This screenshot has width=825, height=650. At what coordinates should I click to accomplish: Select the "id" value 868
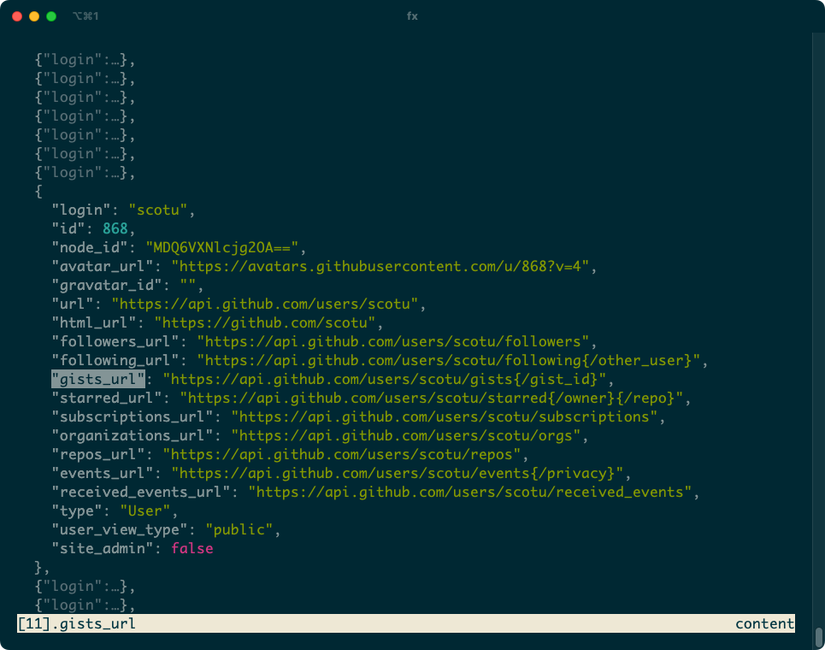pos(116,228)
